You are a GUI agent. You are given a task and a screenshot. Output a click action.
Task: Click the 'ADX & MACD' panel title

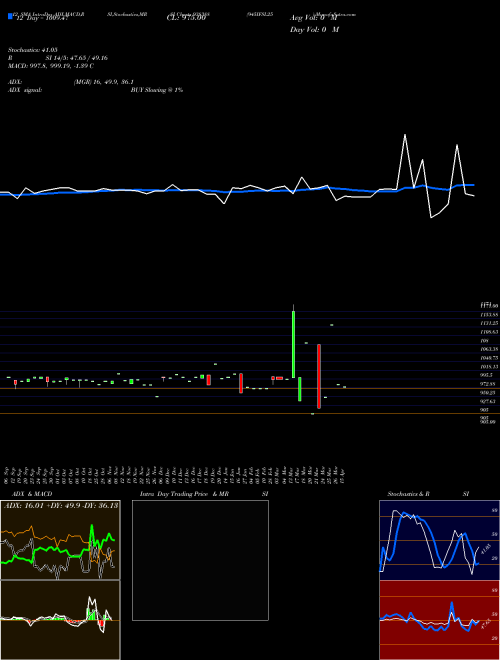pyautogui.click(x=32, y=494)
